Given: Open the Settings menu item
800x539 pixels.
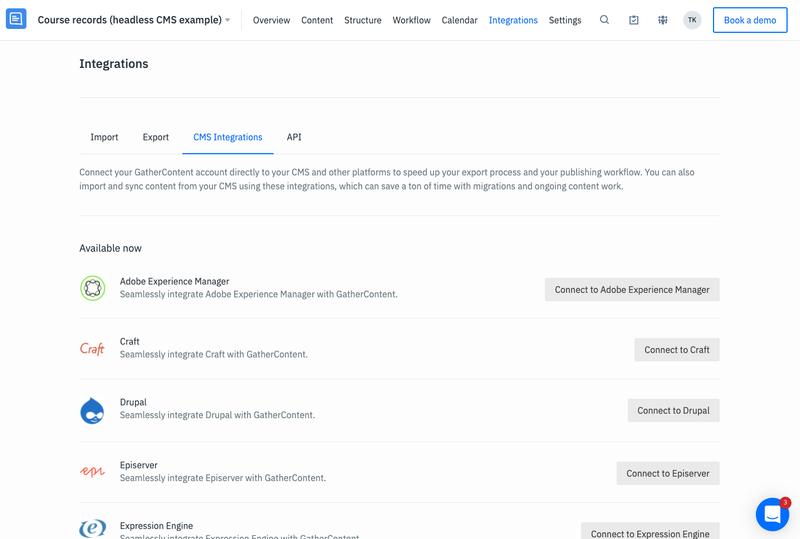Looking at the screenshot, I should tap(565, 20).
